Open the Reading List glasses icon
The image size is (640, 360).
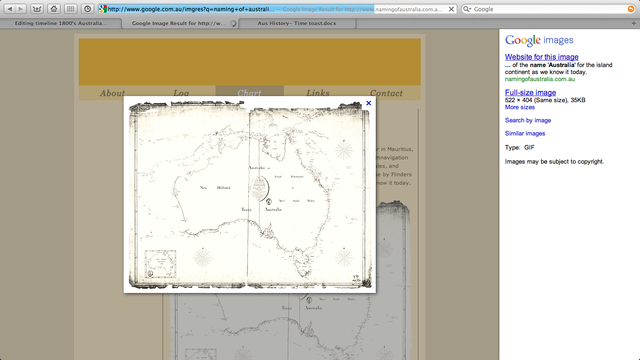37,9
